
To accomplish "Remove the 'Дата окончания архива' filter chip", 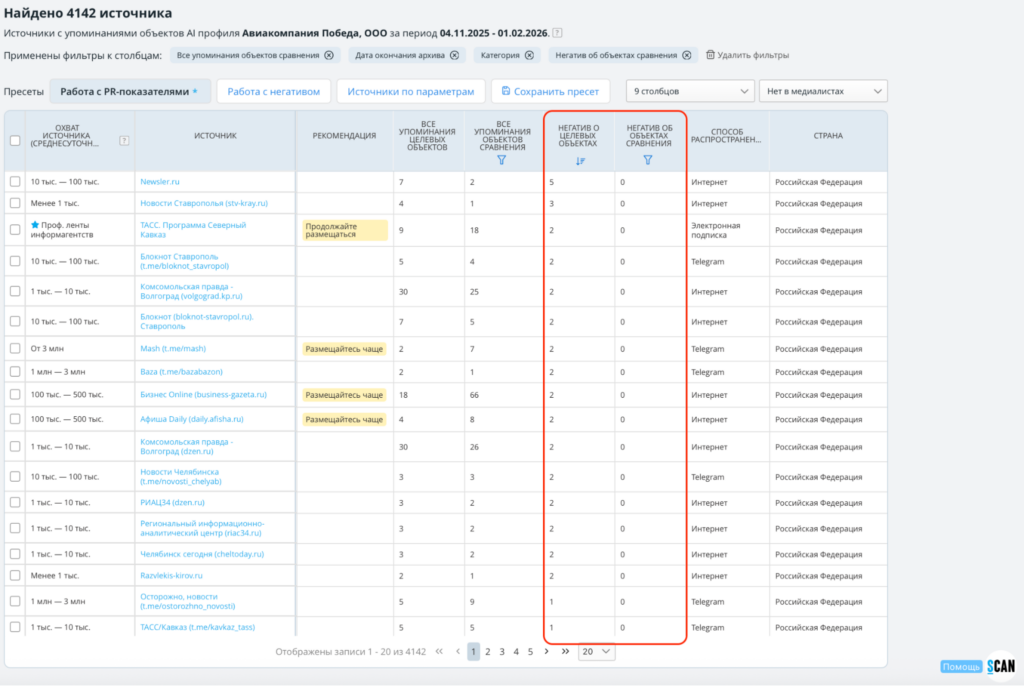I will pos(453,55).
